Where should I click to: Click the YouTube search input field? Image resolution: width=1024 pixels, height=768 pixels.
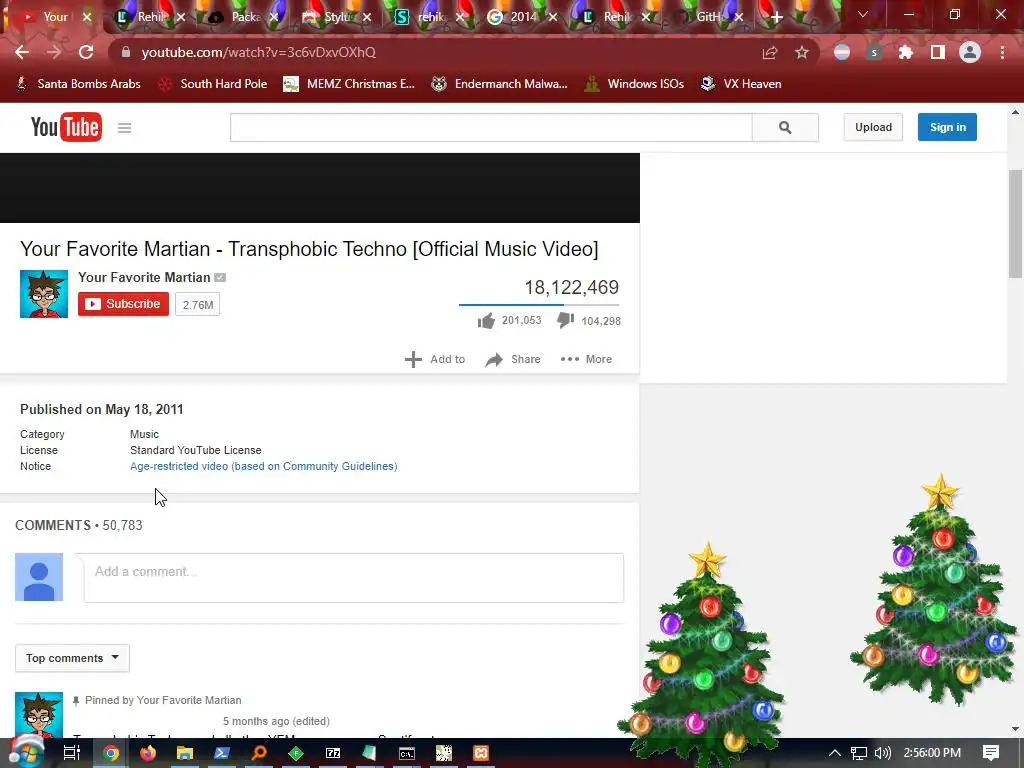[491, 127]
